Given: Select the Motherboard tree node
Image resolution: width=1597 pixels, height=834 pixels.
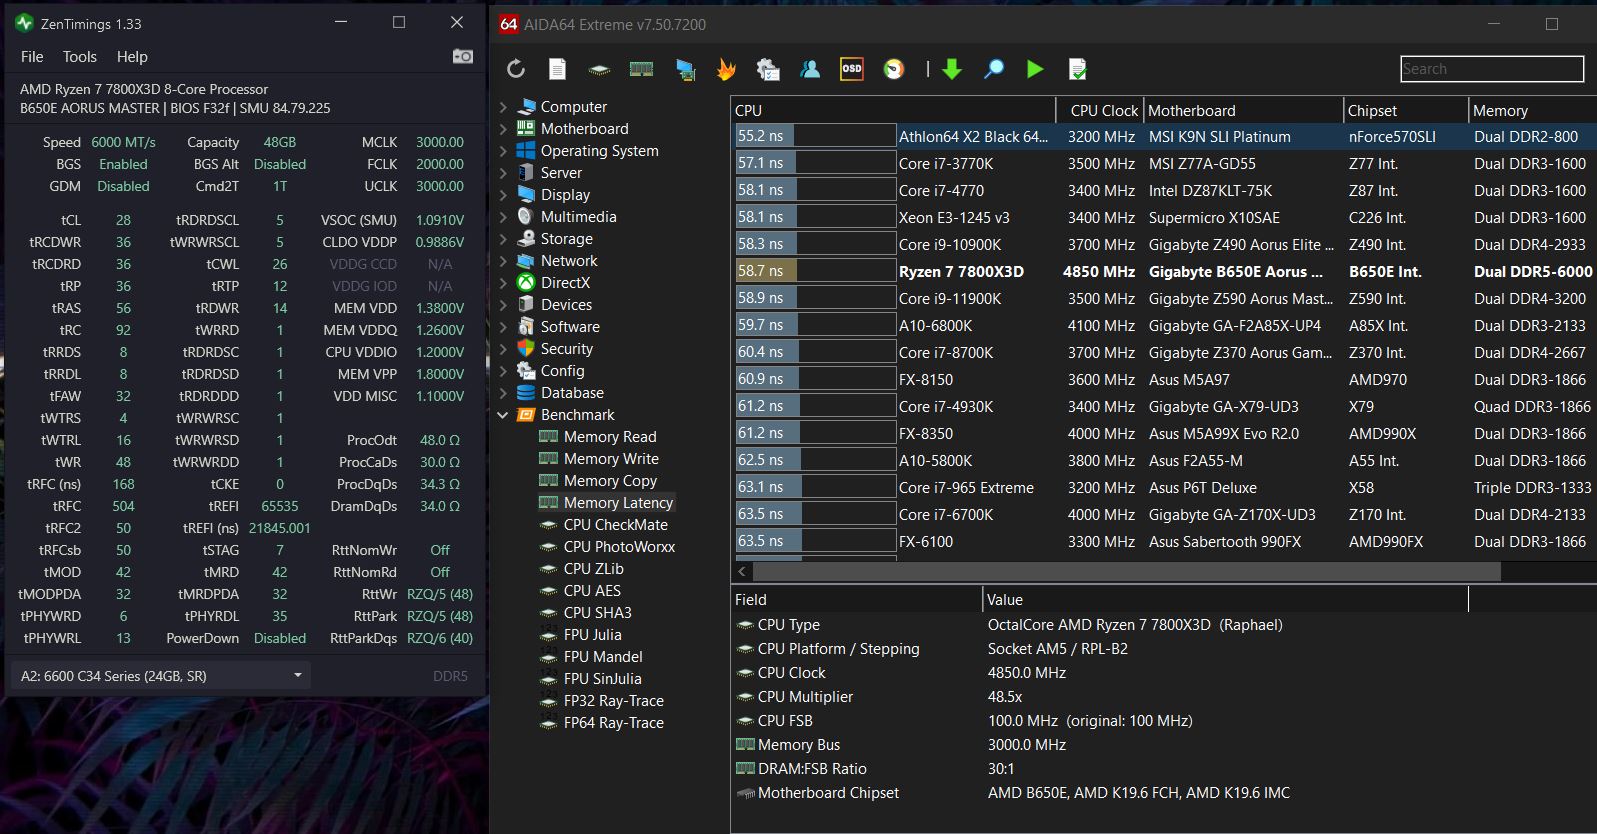Looking at the screenshot, I should pyautogui.click(x=584, y=129).
